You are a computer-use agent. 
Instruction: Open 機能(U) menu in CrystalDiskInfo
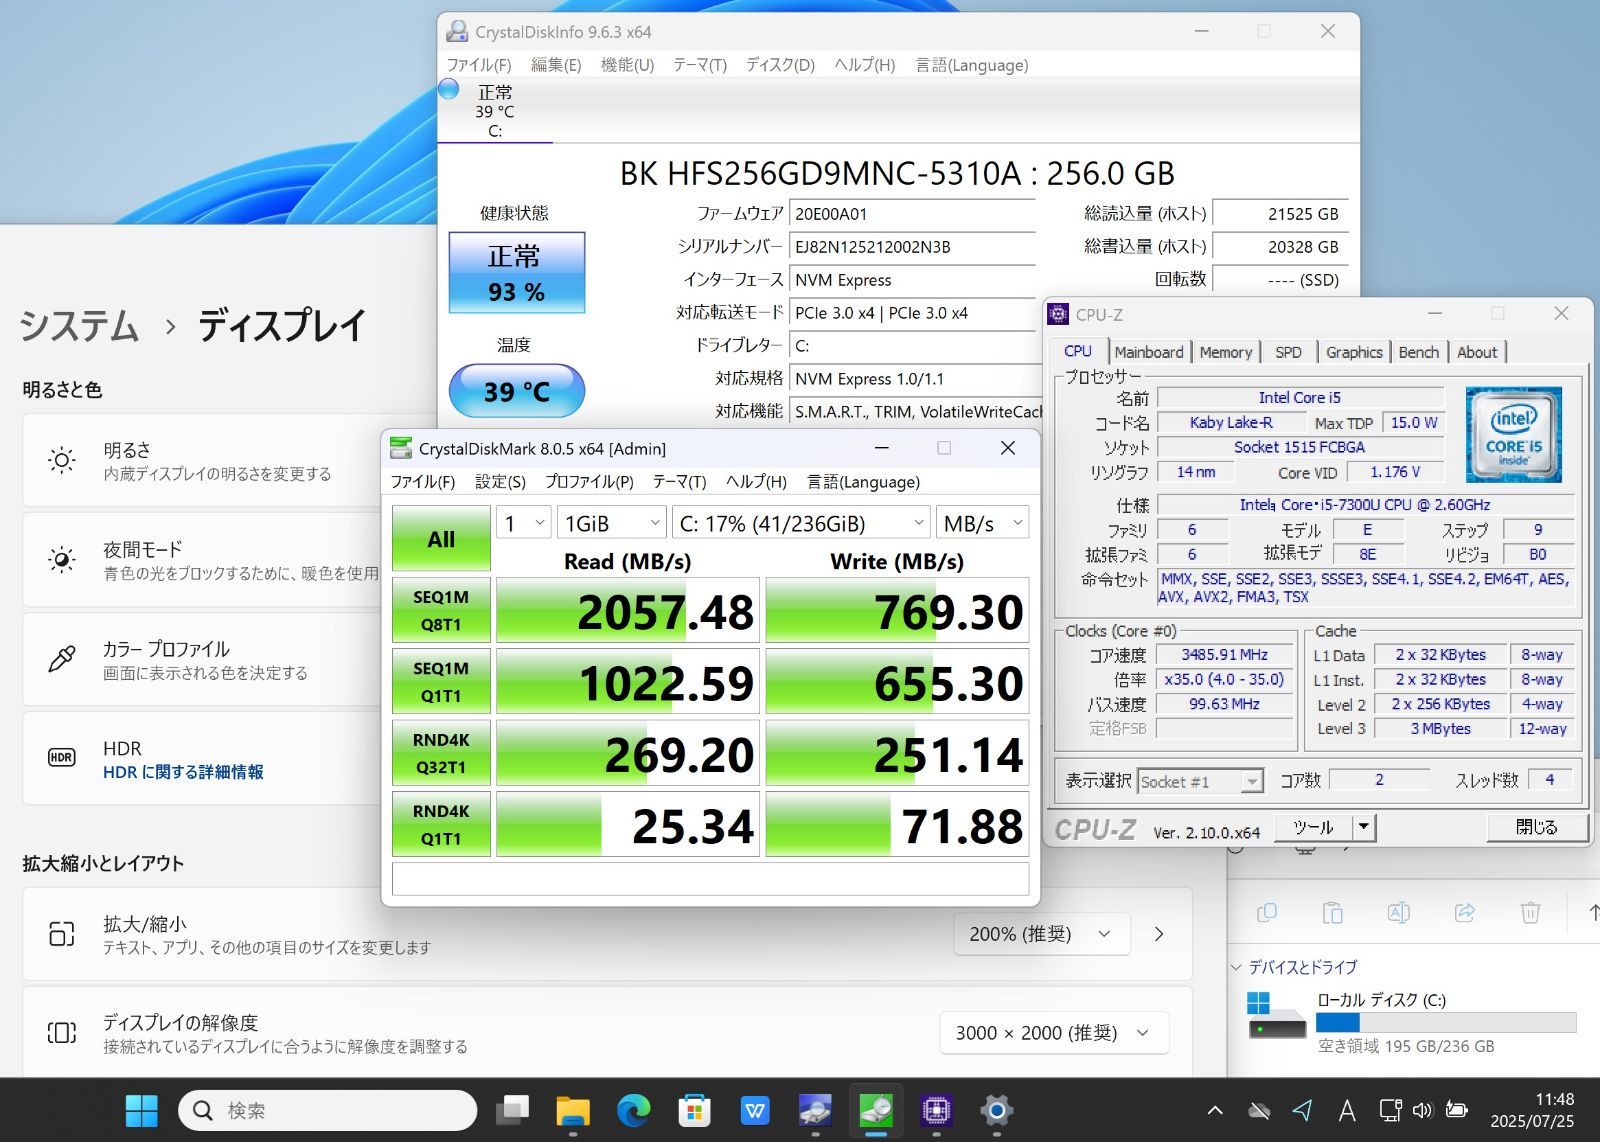627,65
